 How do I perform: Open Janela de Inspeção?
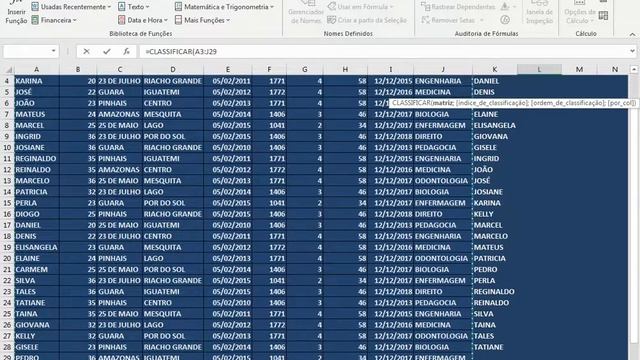[539, 13]
